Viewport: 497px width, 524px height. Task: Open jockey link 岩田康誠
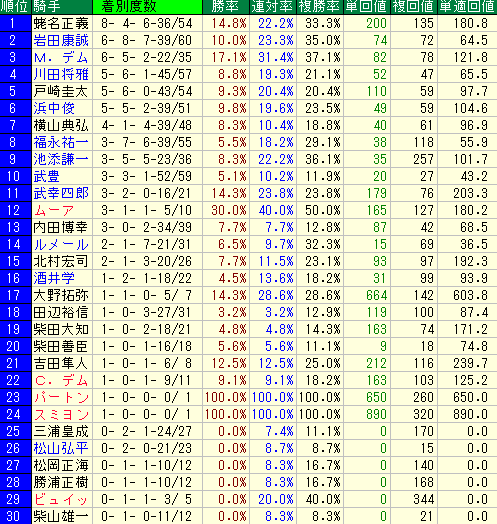(x=61, y=40)
